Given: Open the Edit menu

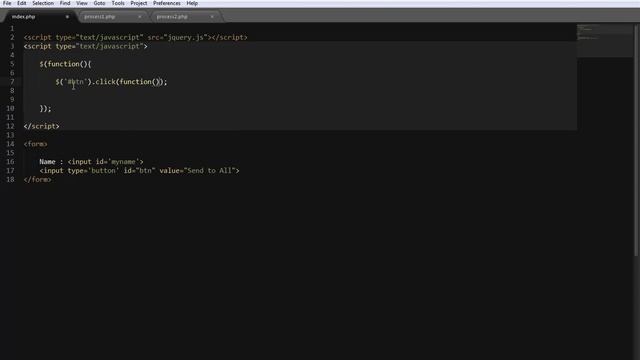Looking at the screenshot, I should point(22,3).
